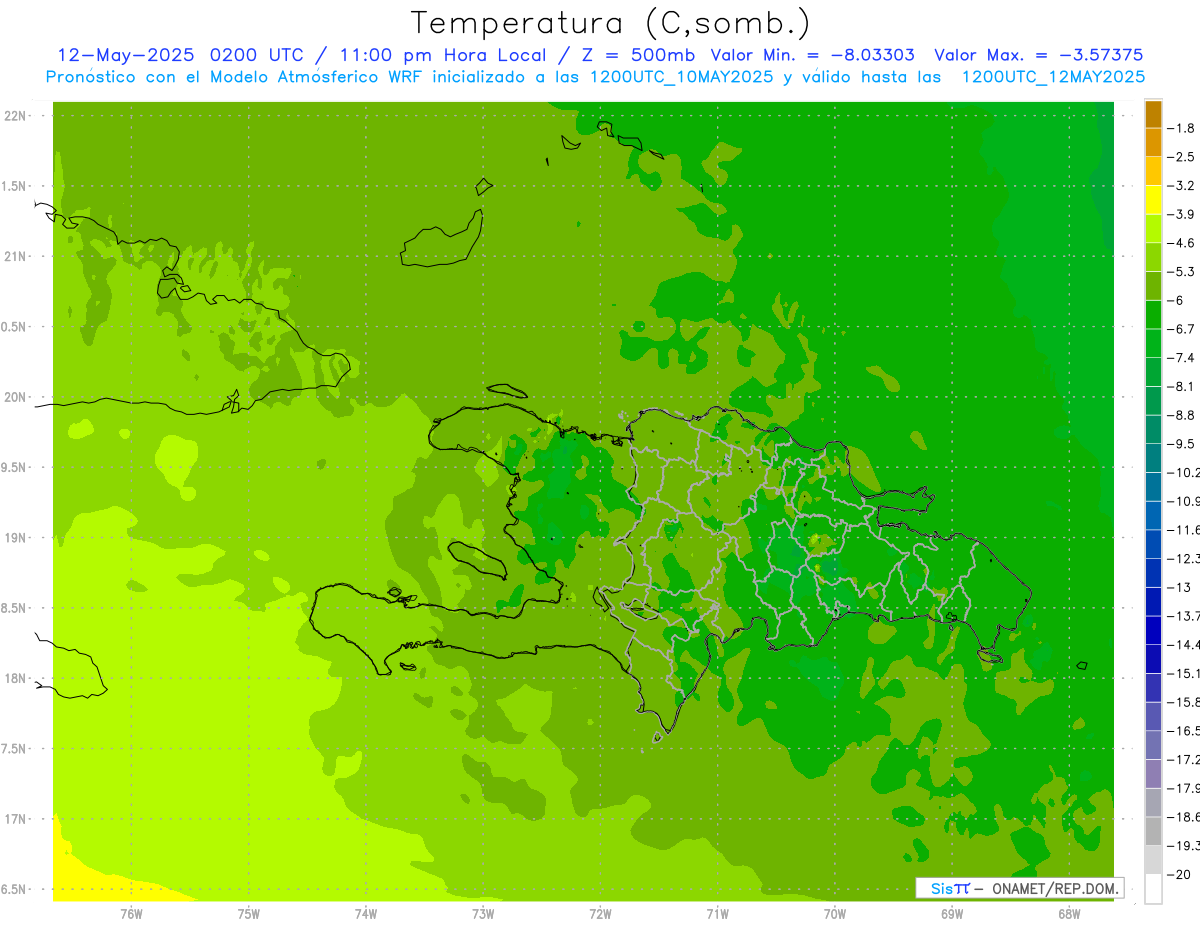The image size is (1200, 927).
Task: Click gray legend swatch between -18.6 and -19.3
Action: pos(1153,831)
